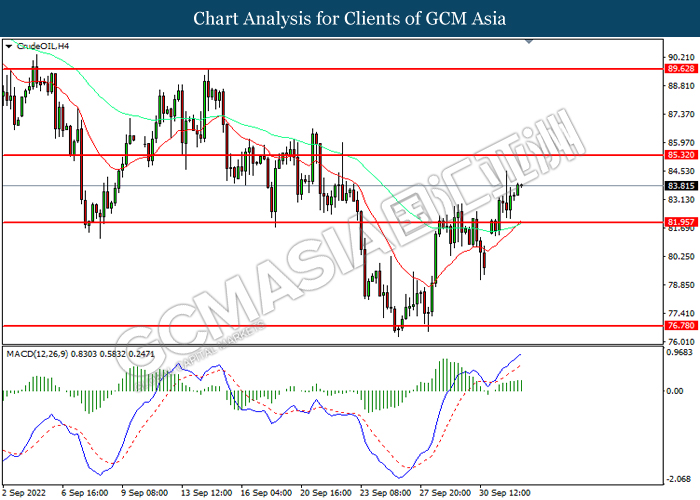Click the 16 Sep 04:00 time label

click(x=266, y=493)
